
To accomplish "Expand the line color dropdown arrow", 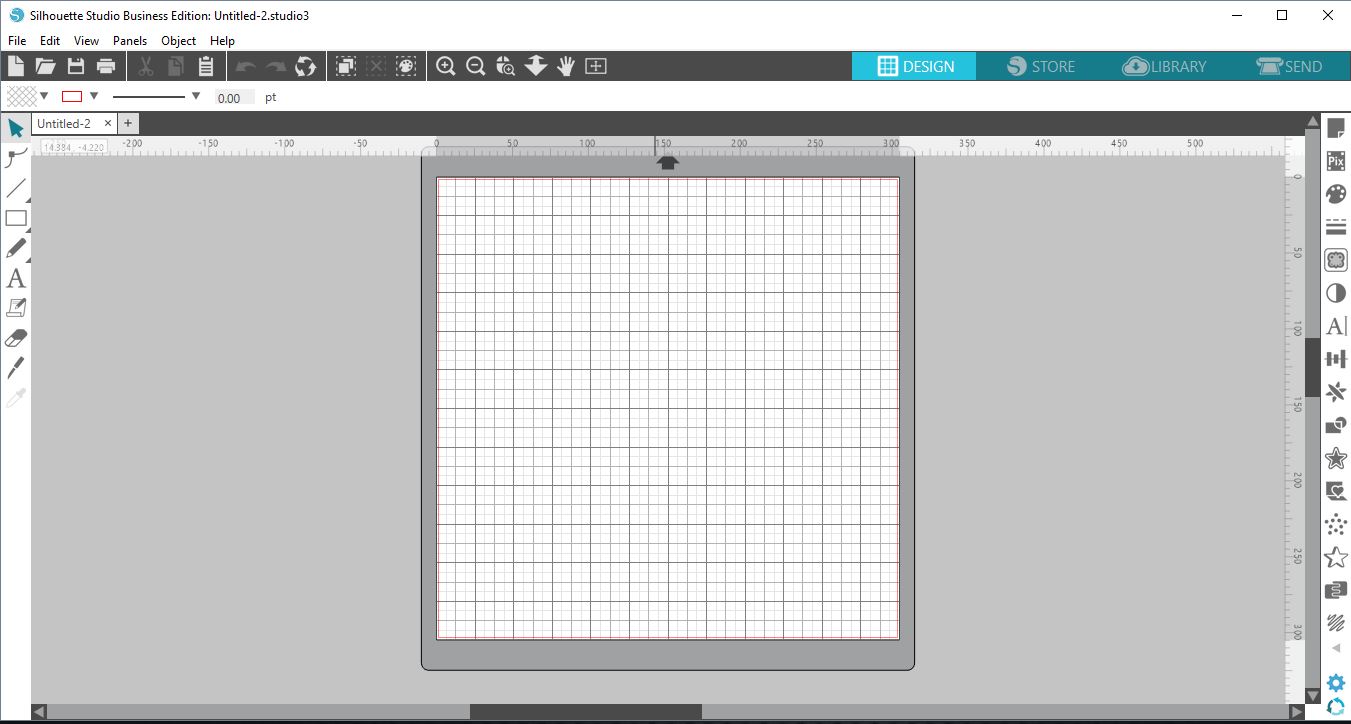I will (94, 97).
